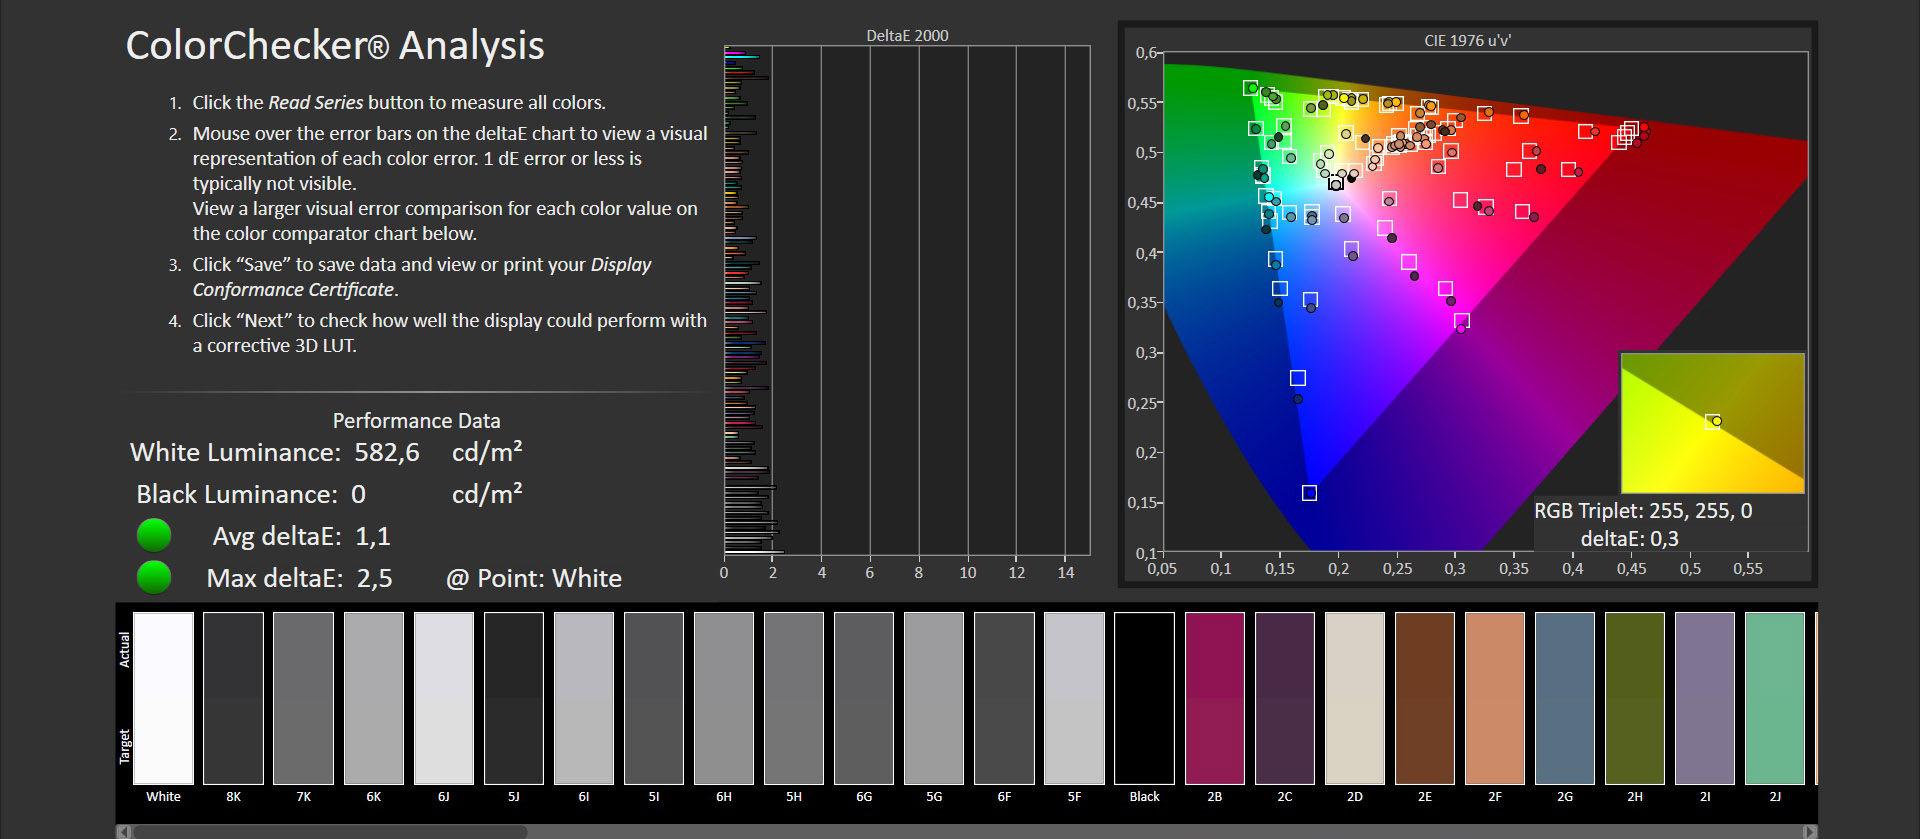
Task: Pick the 2B magenta swatch
Action: click(1214, 698)
